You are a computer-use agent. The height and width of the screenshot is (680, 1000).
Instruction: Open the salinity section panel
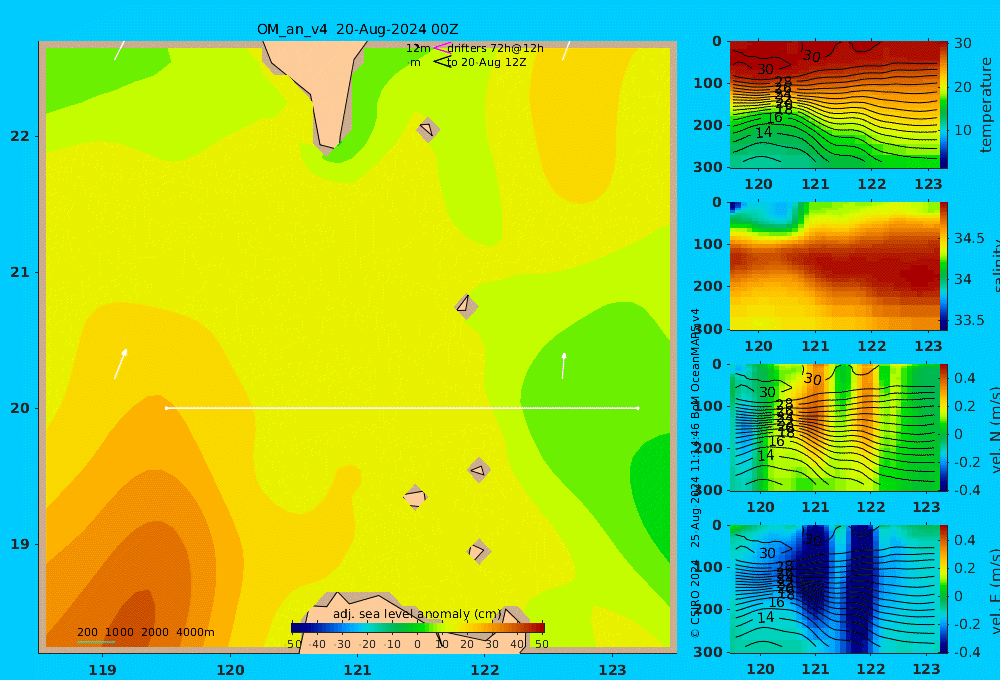coord(834,266)
